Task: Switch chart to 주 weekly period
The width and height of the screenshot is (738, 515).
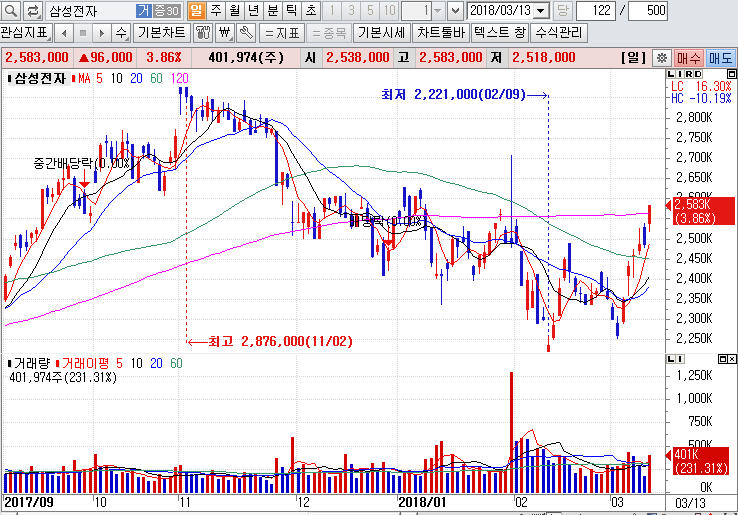Action: (215, 11)
